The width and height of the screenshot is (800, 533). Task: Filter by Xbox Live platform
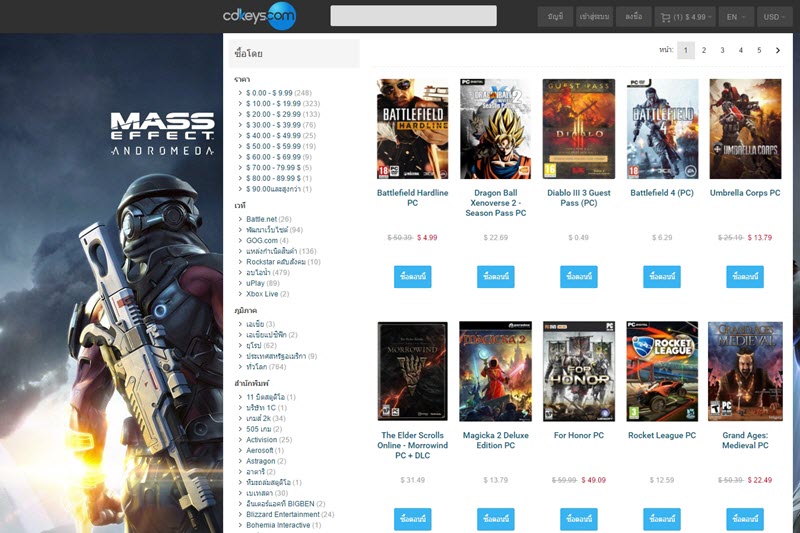(267, 294)
